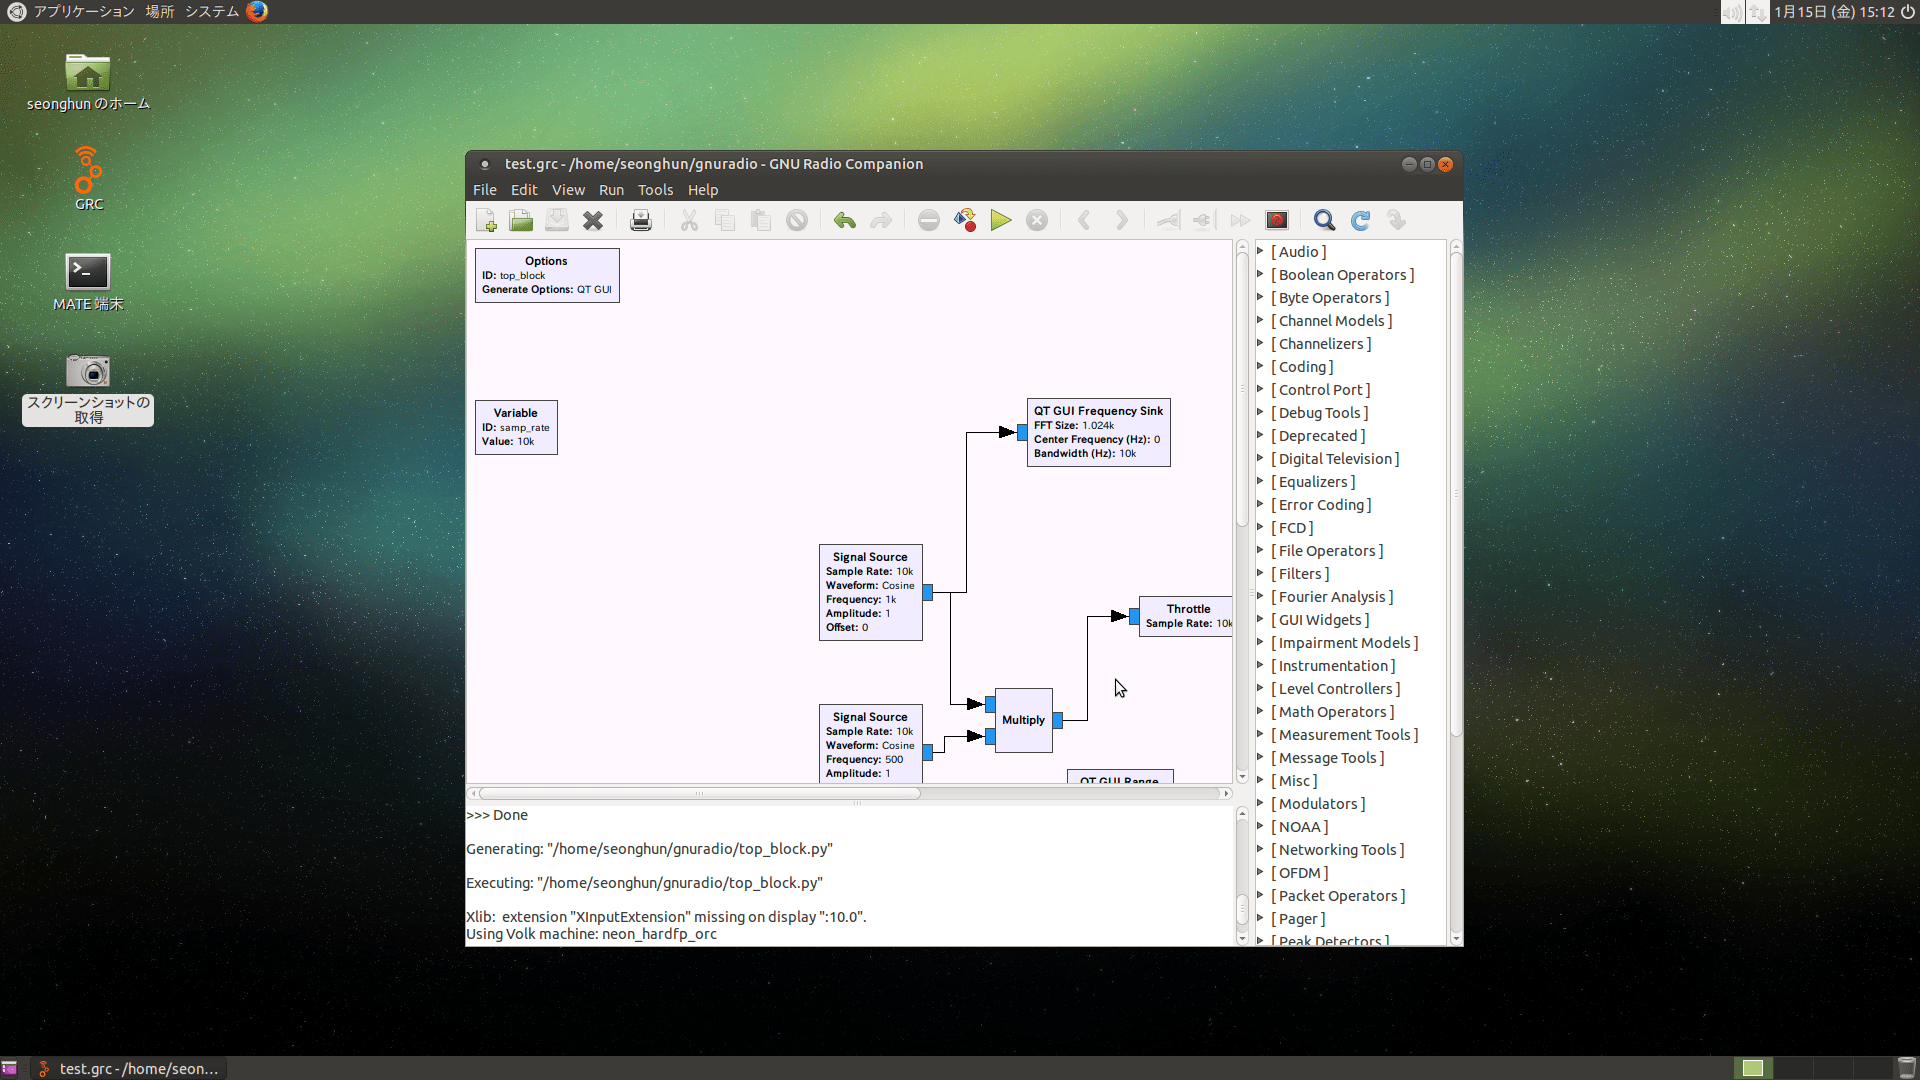Select the QT GUI Frequency Sink block
The image size is (1920, 1080).
tap(1098, 433)
